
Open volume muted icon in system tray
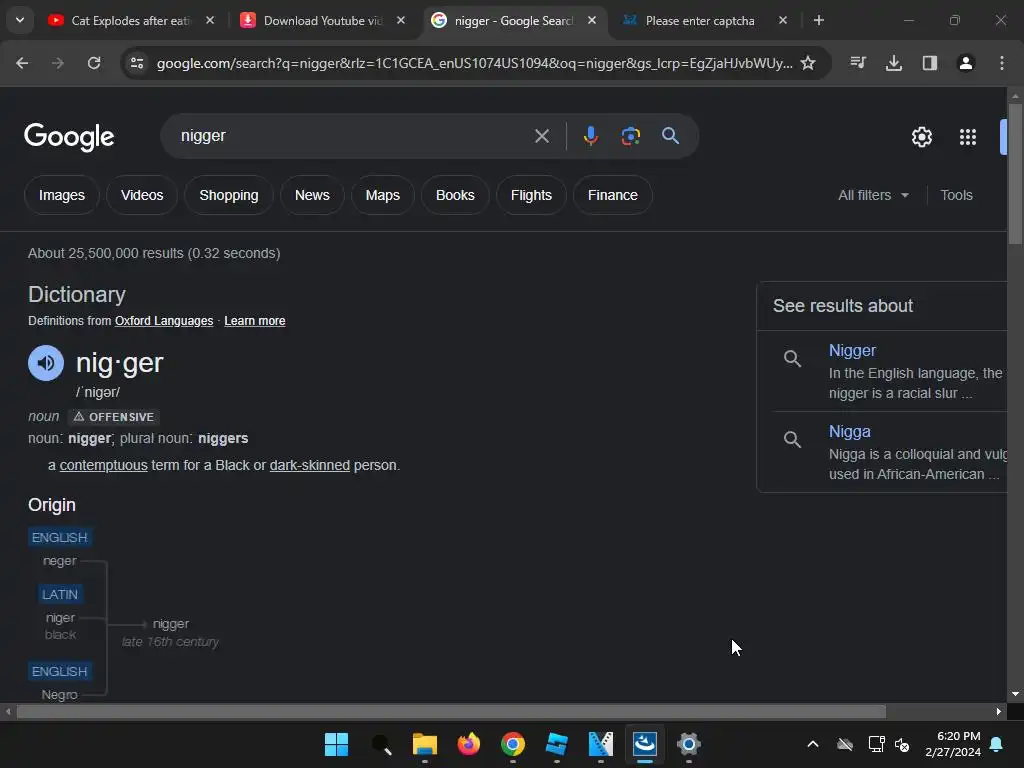[x=903, y=744]
